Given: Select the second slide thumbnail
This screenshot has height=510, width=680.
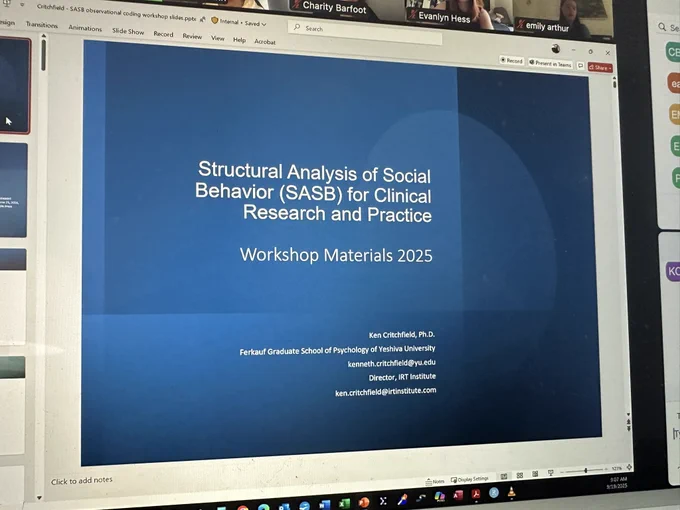Looking at the screenshot, I should coord(13,190).
